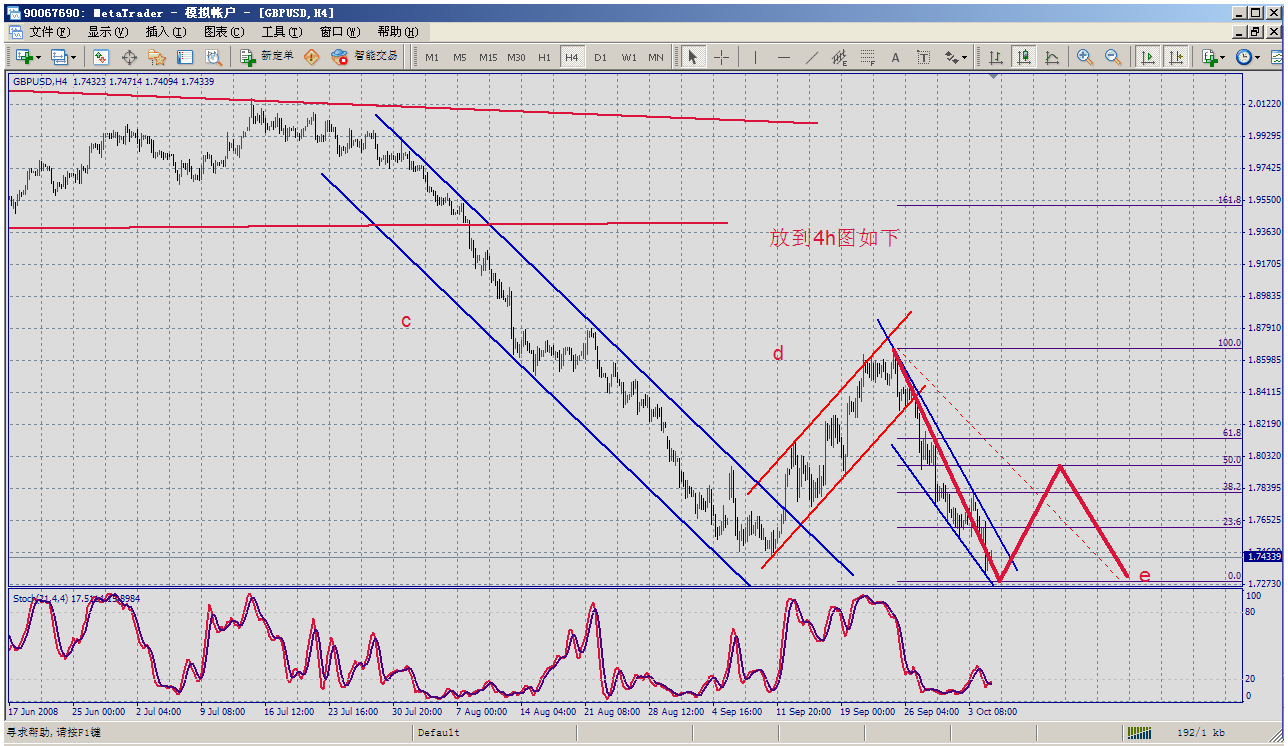
Task: Toggle chart shift button
Action: tap(1176, 57)
